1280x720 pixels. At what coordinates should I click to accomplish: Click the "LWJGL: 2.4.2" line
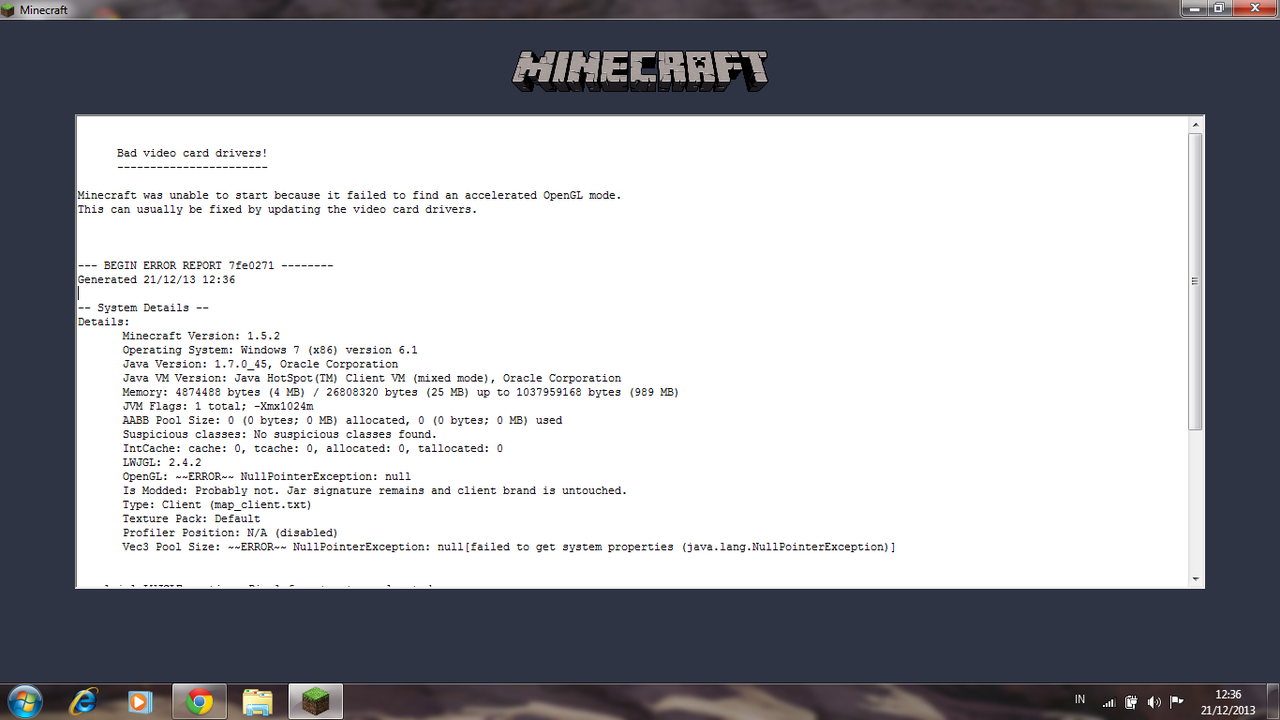(x=162, y=462)
